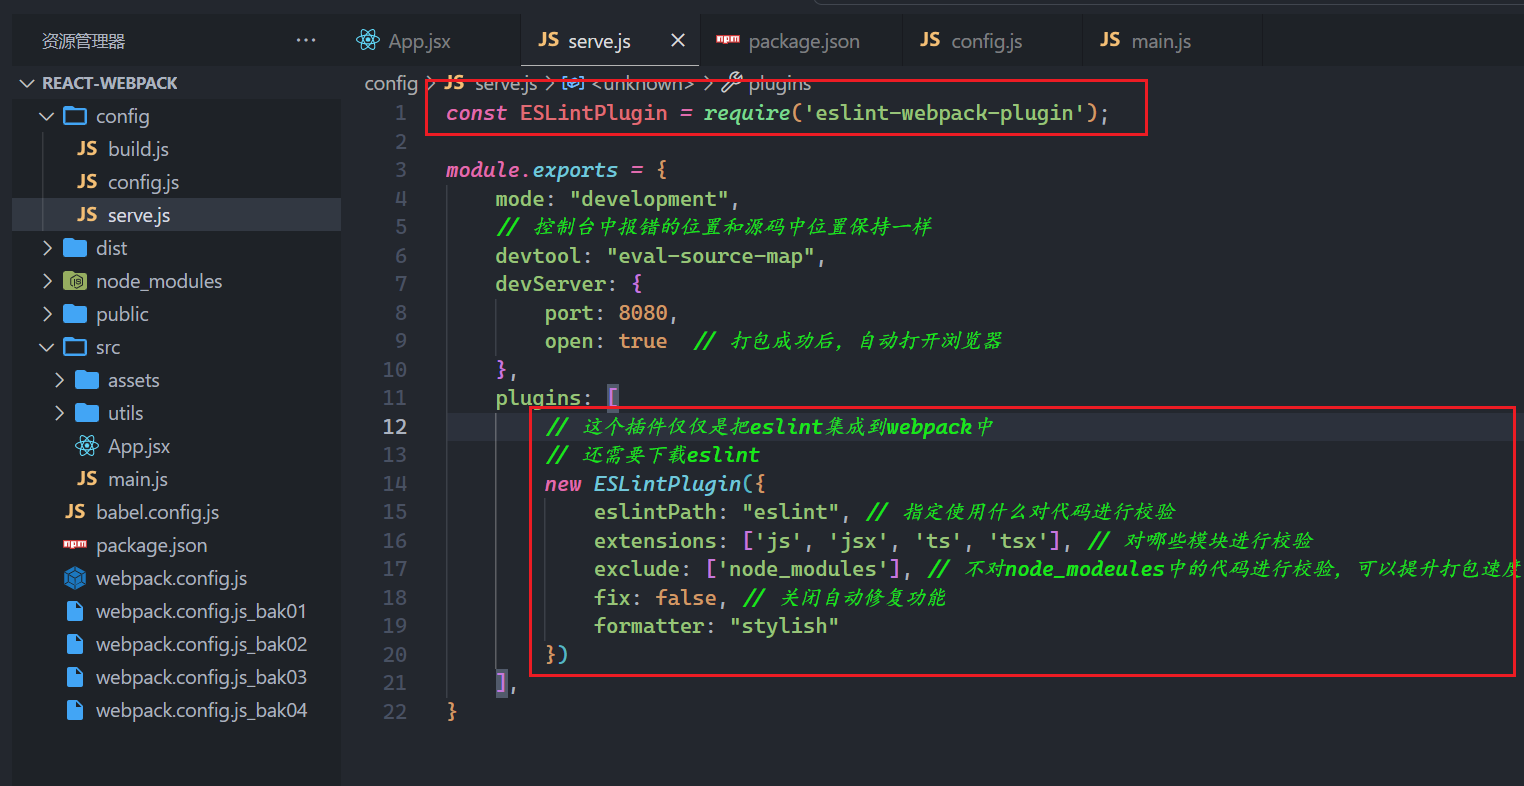Viewport: 1524px width, 786px height.
Task: Click the 'eslint-webpack-plugin' string on line 1
Action: pyautogui.click(x=945, y=113)
